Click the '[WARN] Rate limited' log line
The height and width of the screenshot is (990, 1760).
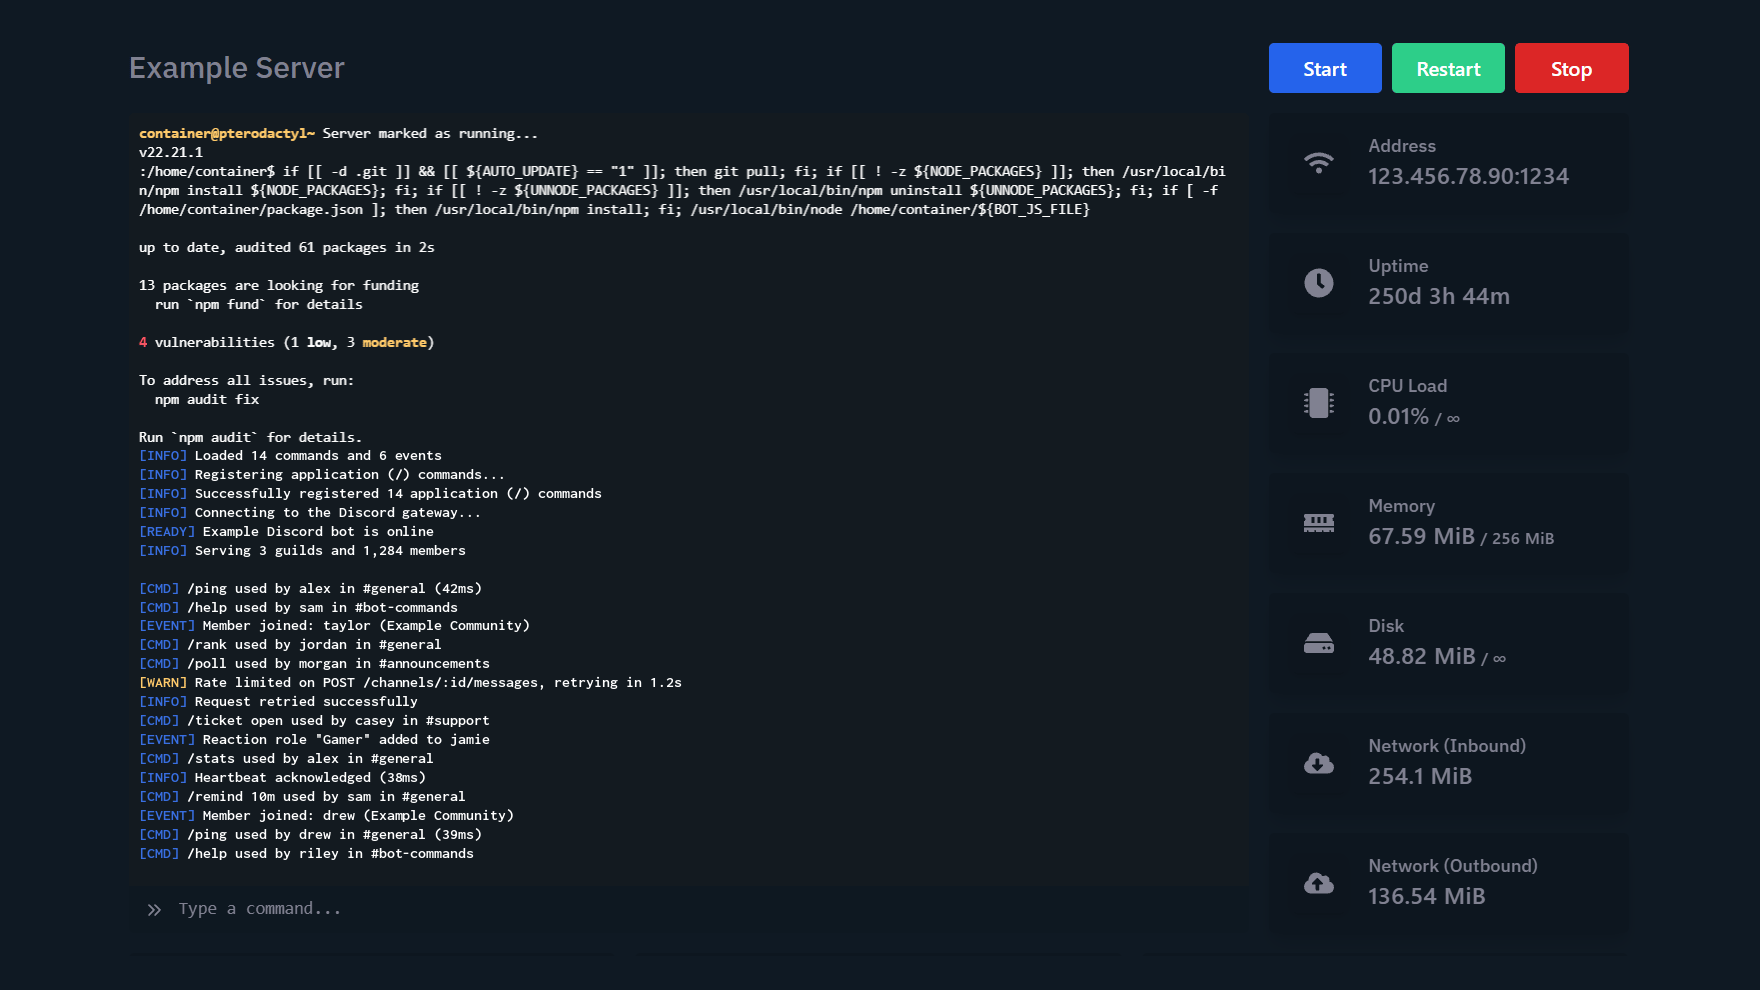coord(410,682)
